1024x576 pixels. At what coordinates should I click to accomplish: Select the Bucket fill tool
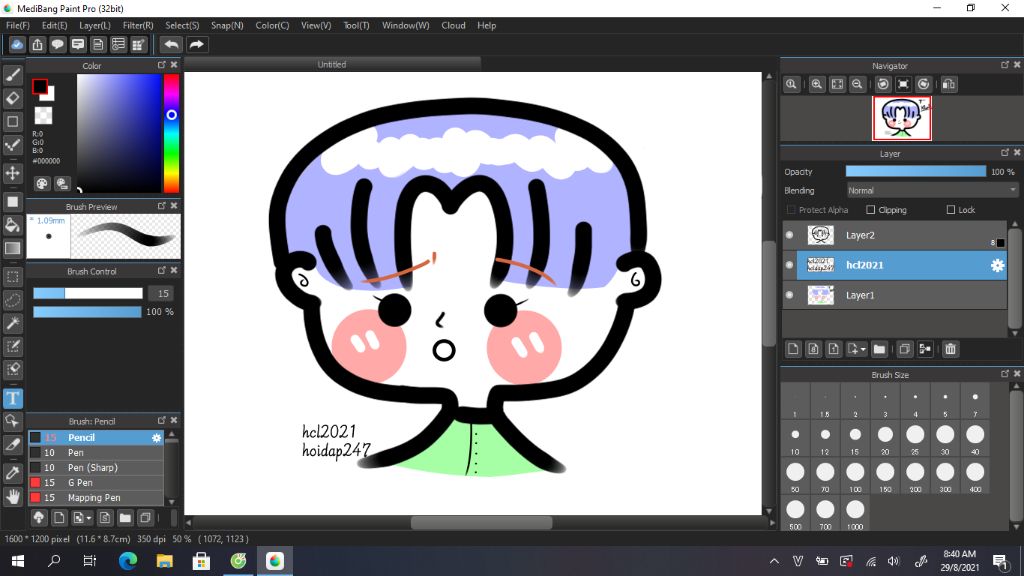pos(12,225)
